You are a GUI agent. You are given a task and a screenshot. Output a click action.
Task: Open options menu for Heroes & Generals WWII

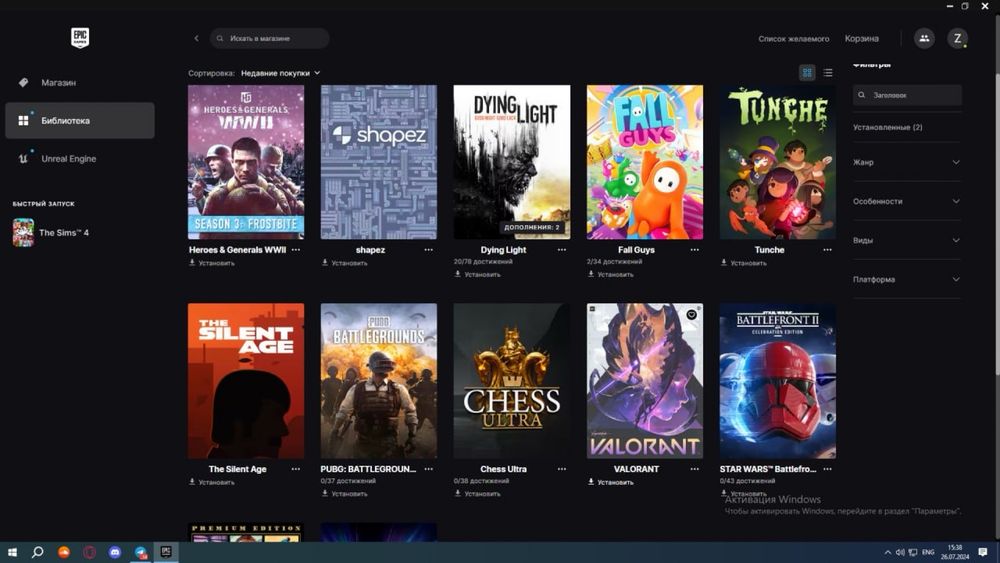coord(296,250)
